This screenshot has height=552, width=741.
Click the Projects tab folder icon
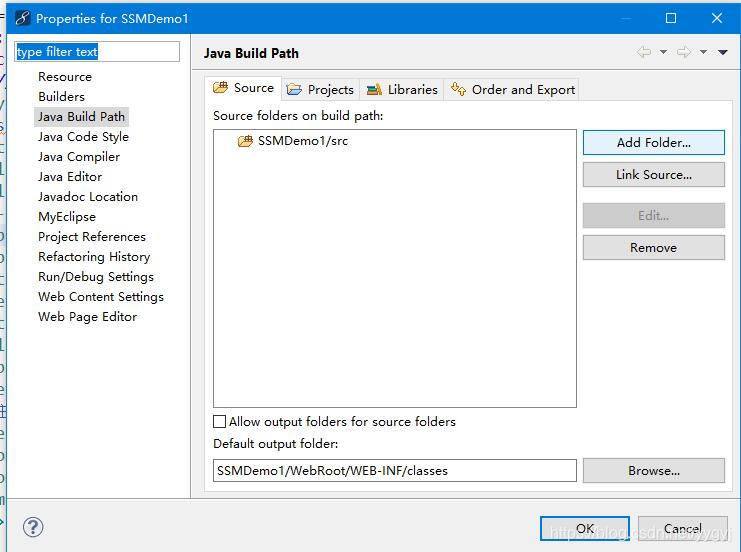coord(294,89)
